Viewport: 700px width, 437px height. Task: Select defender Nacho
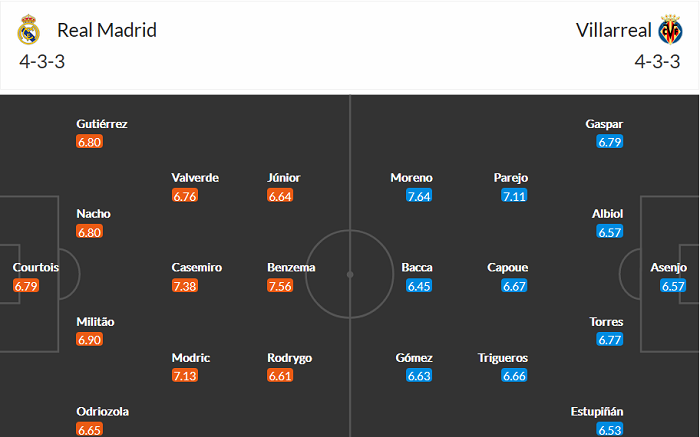click(93, 214)
